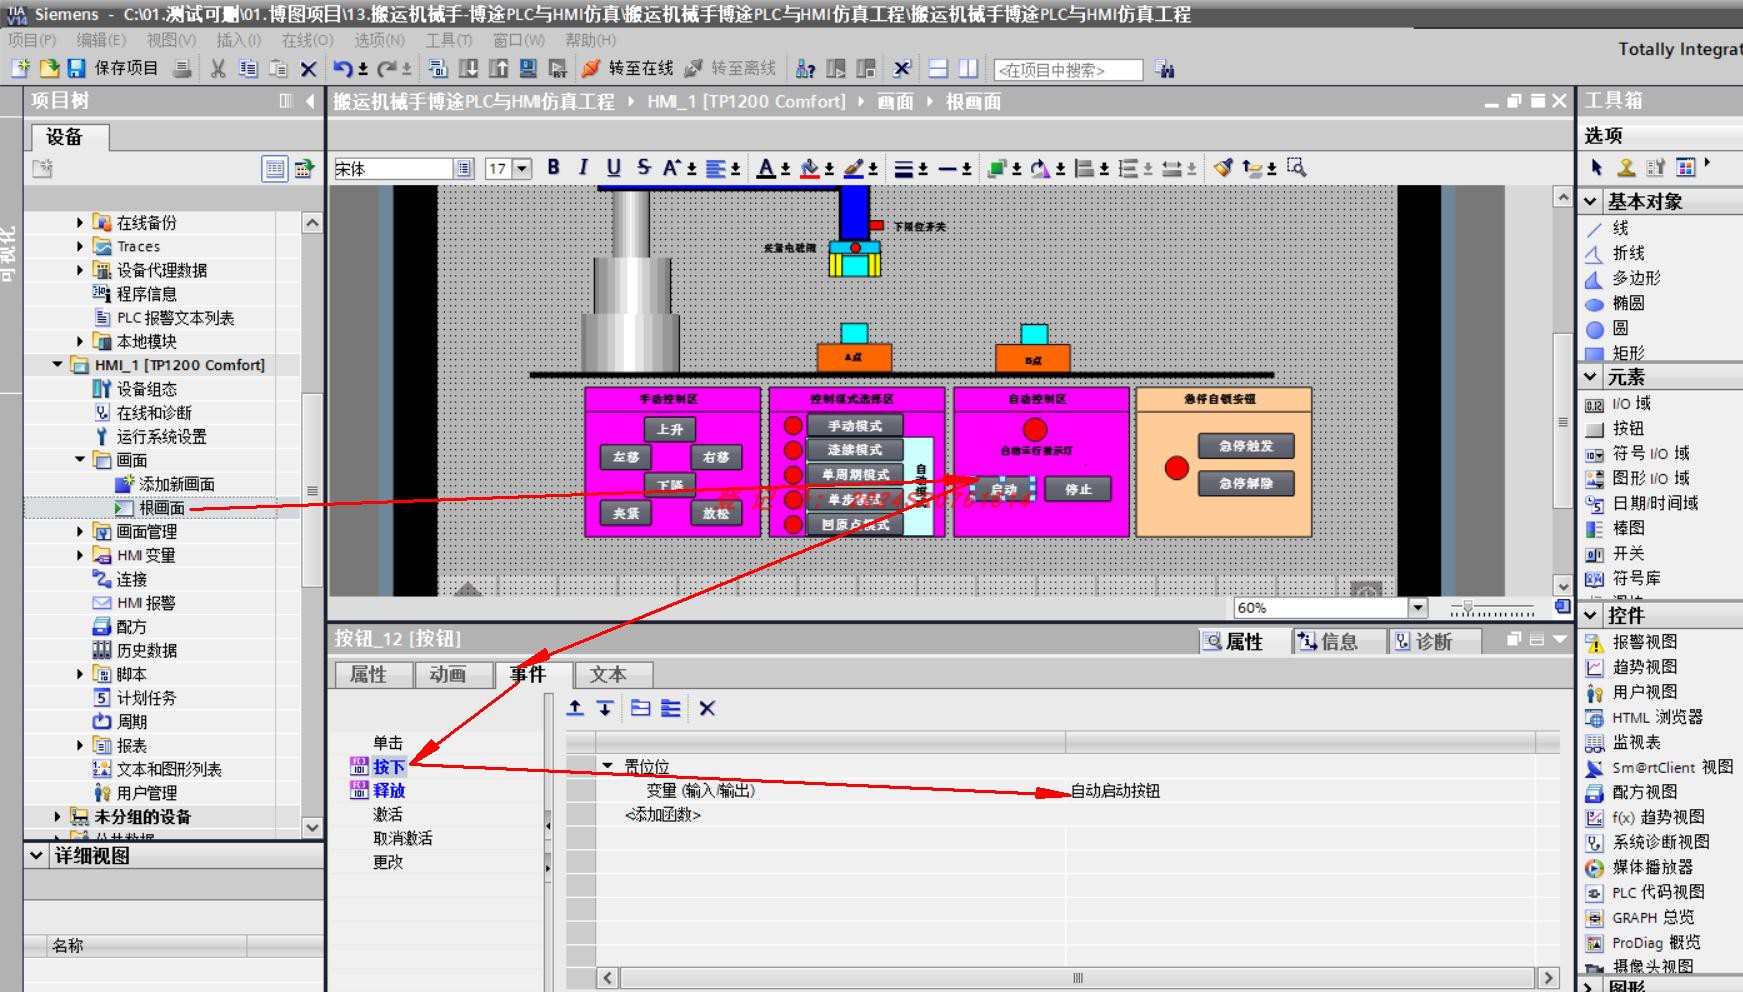Select the 释放 event
This screenshot has height=992, width=1743.
click(388, 790)
